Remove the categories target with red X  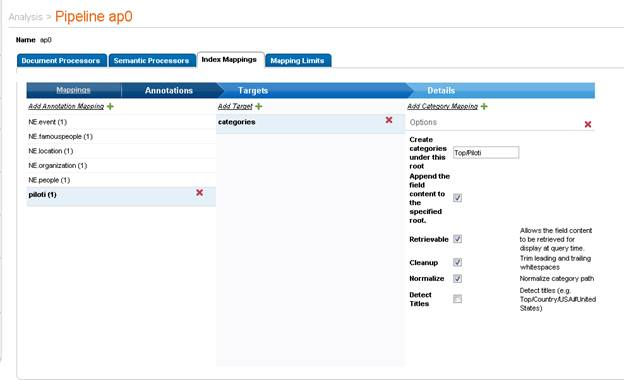pos(389,120)
